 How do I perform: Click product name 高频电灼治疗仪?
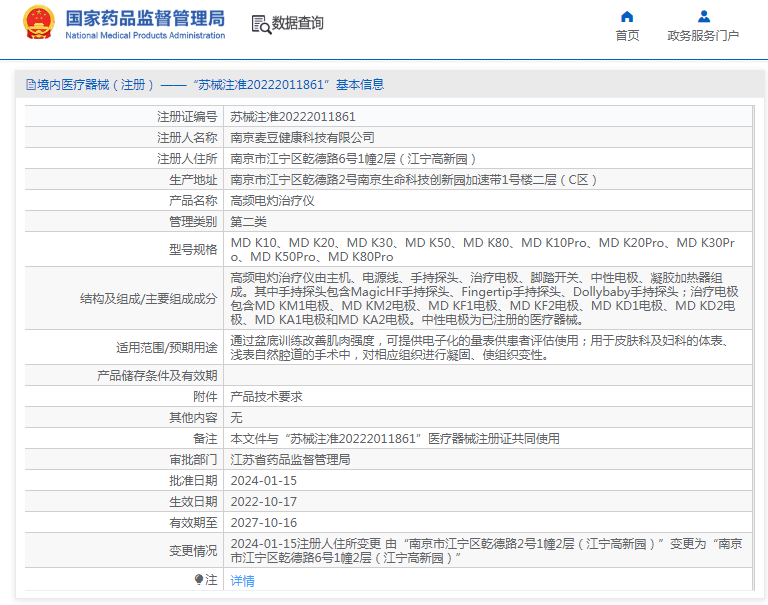tap(272, 201)
